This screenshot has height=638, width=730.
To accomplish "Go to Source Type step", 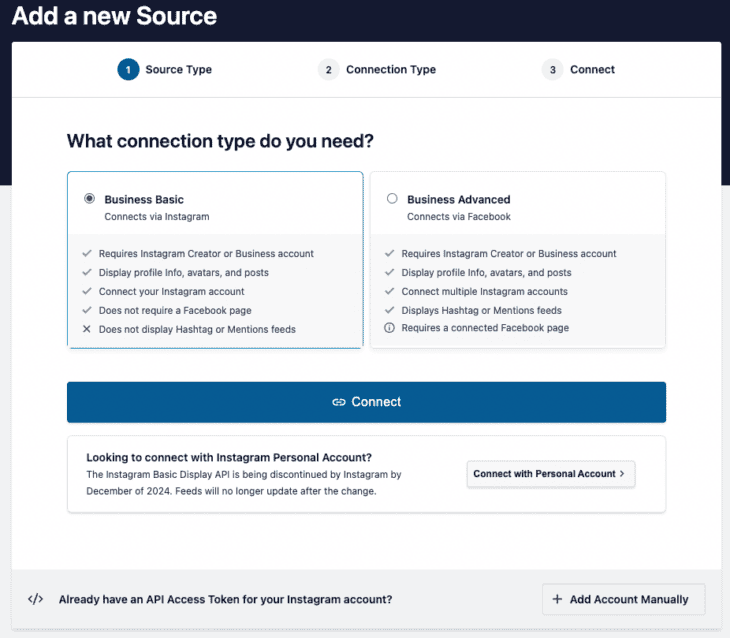I will click(178, 70).
